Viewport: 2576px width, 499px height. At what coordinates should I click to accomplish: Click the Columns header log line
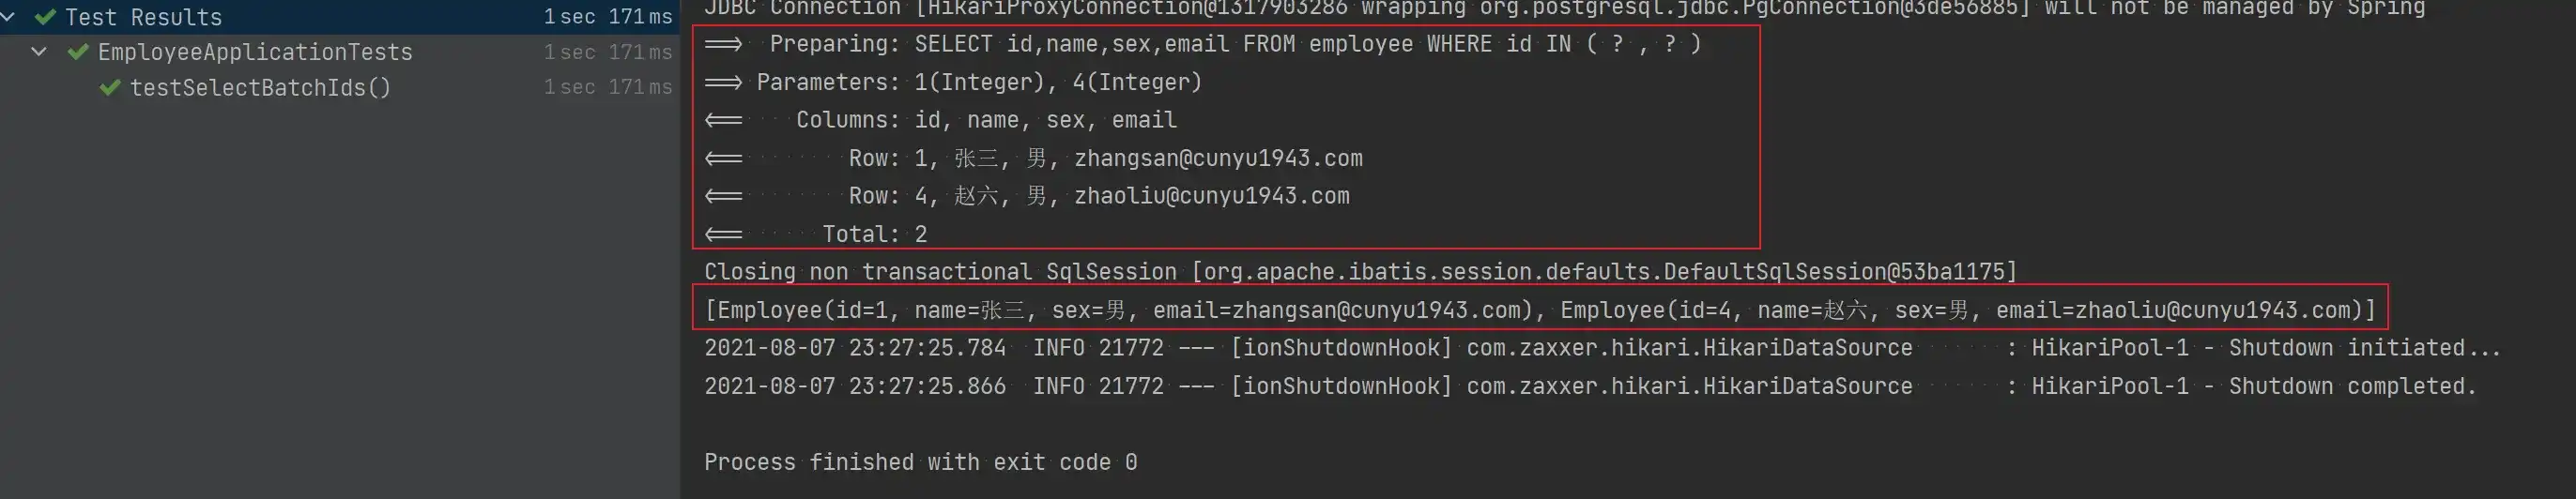point(985,120)
